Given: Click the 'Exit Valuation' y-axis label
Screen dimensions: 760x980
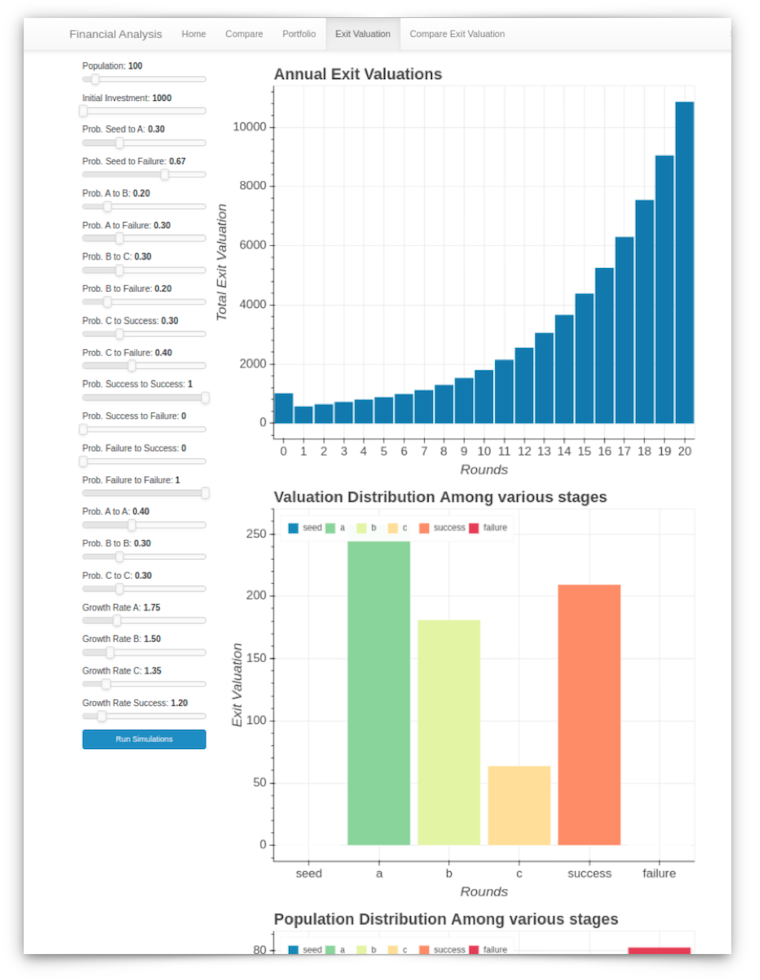Looking at the screenshot, I should [236, 685].
